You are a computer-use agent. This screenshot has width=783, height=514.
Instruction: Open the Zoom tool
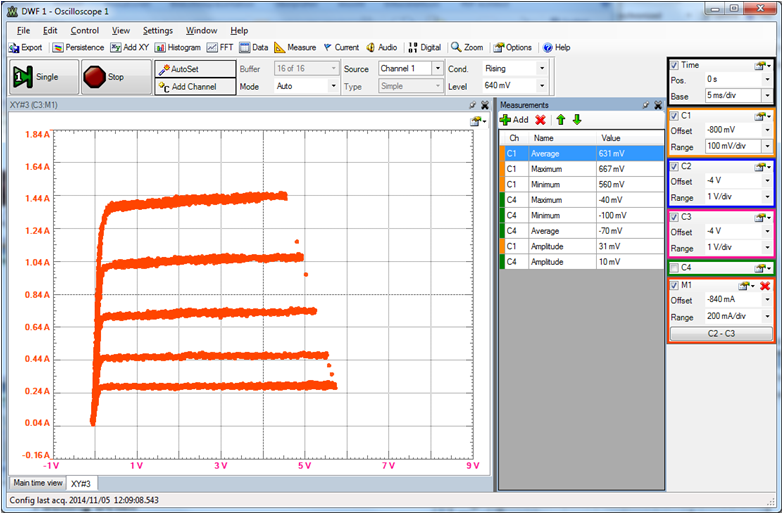pyautogui.click(x=456, y=47)
